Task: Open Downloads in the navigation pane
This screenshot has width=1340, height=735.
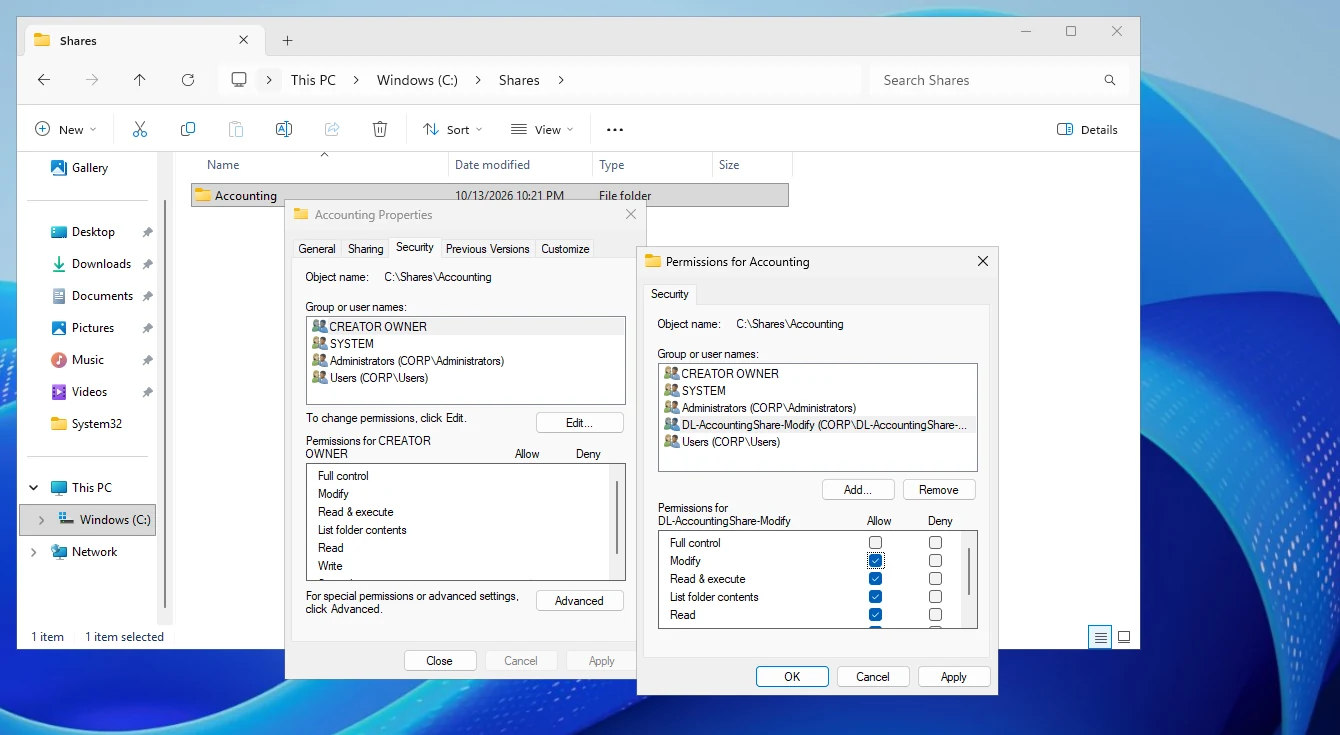Action: [x=101, y=264]
